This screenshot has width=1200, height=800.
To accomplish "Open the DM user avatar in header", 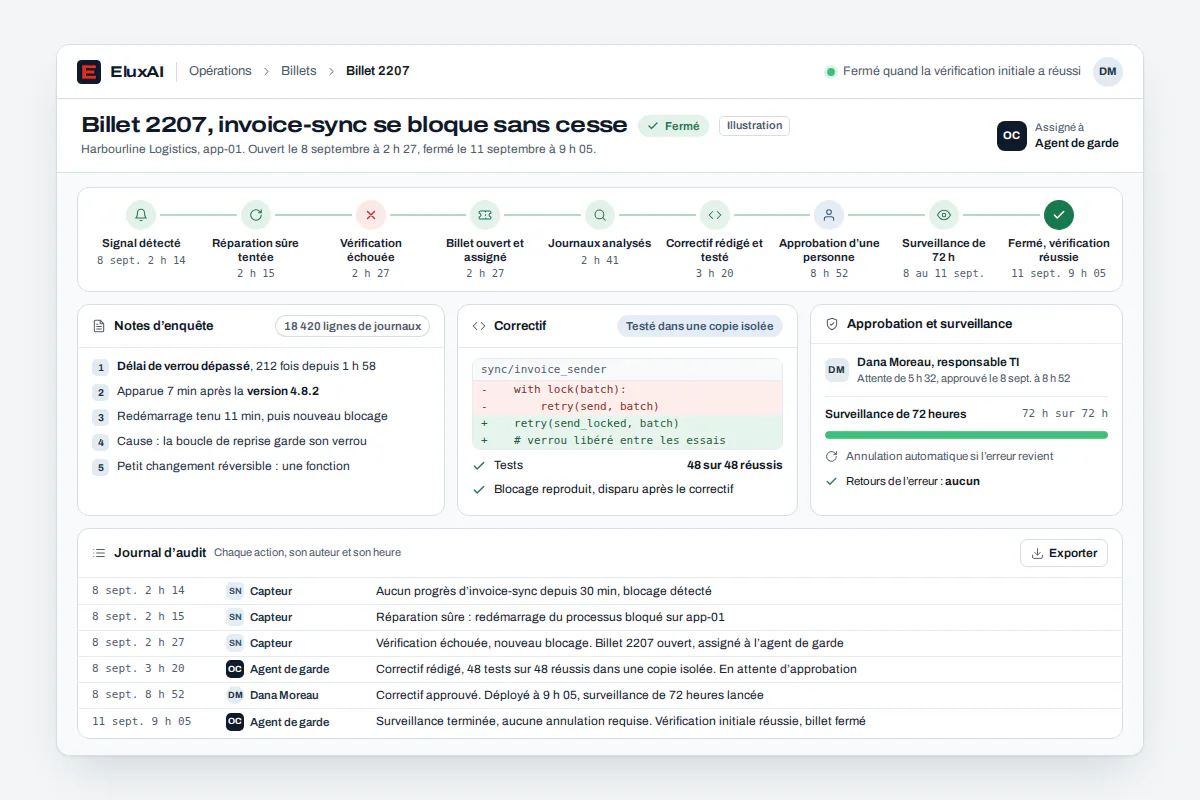I will pyautogui.click(x=1108, y=72).
